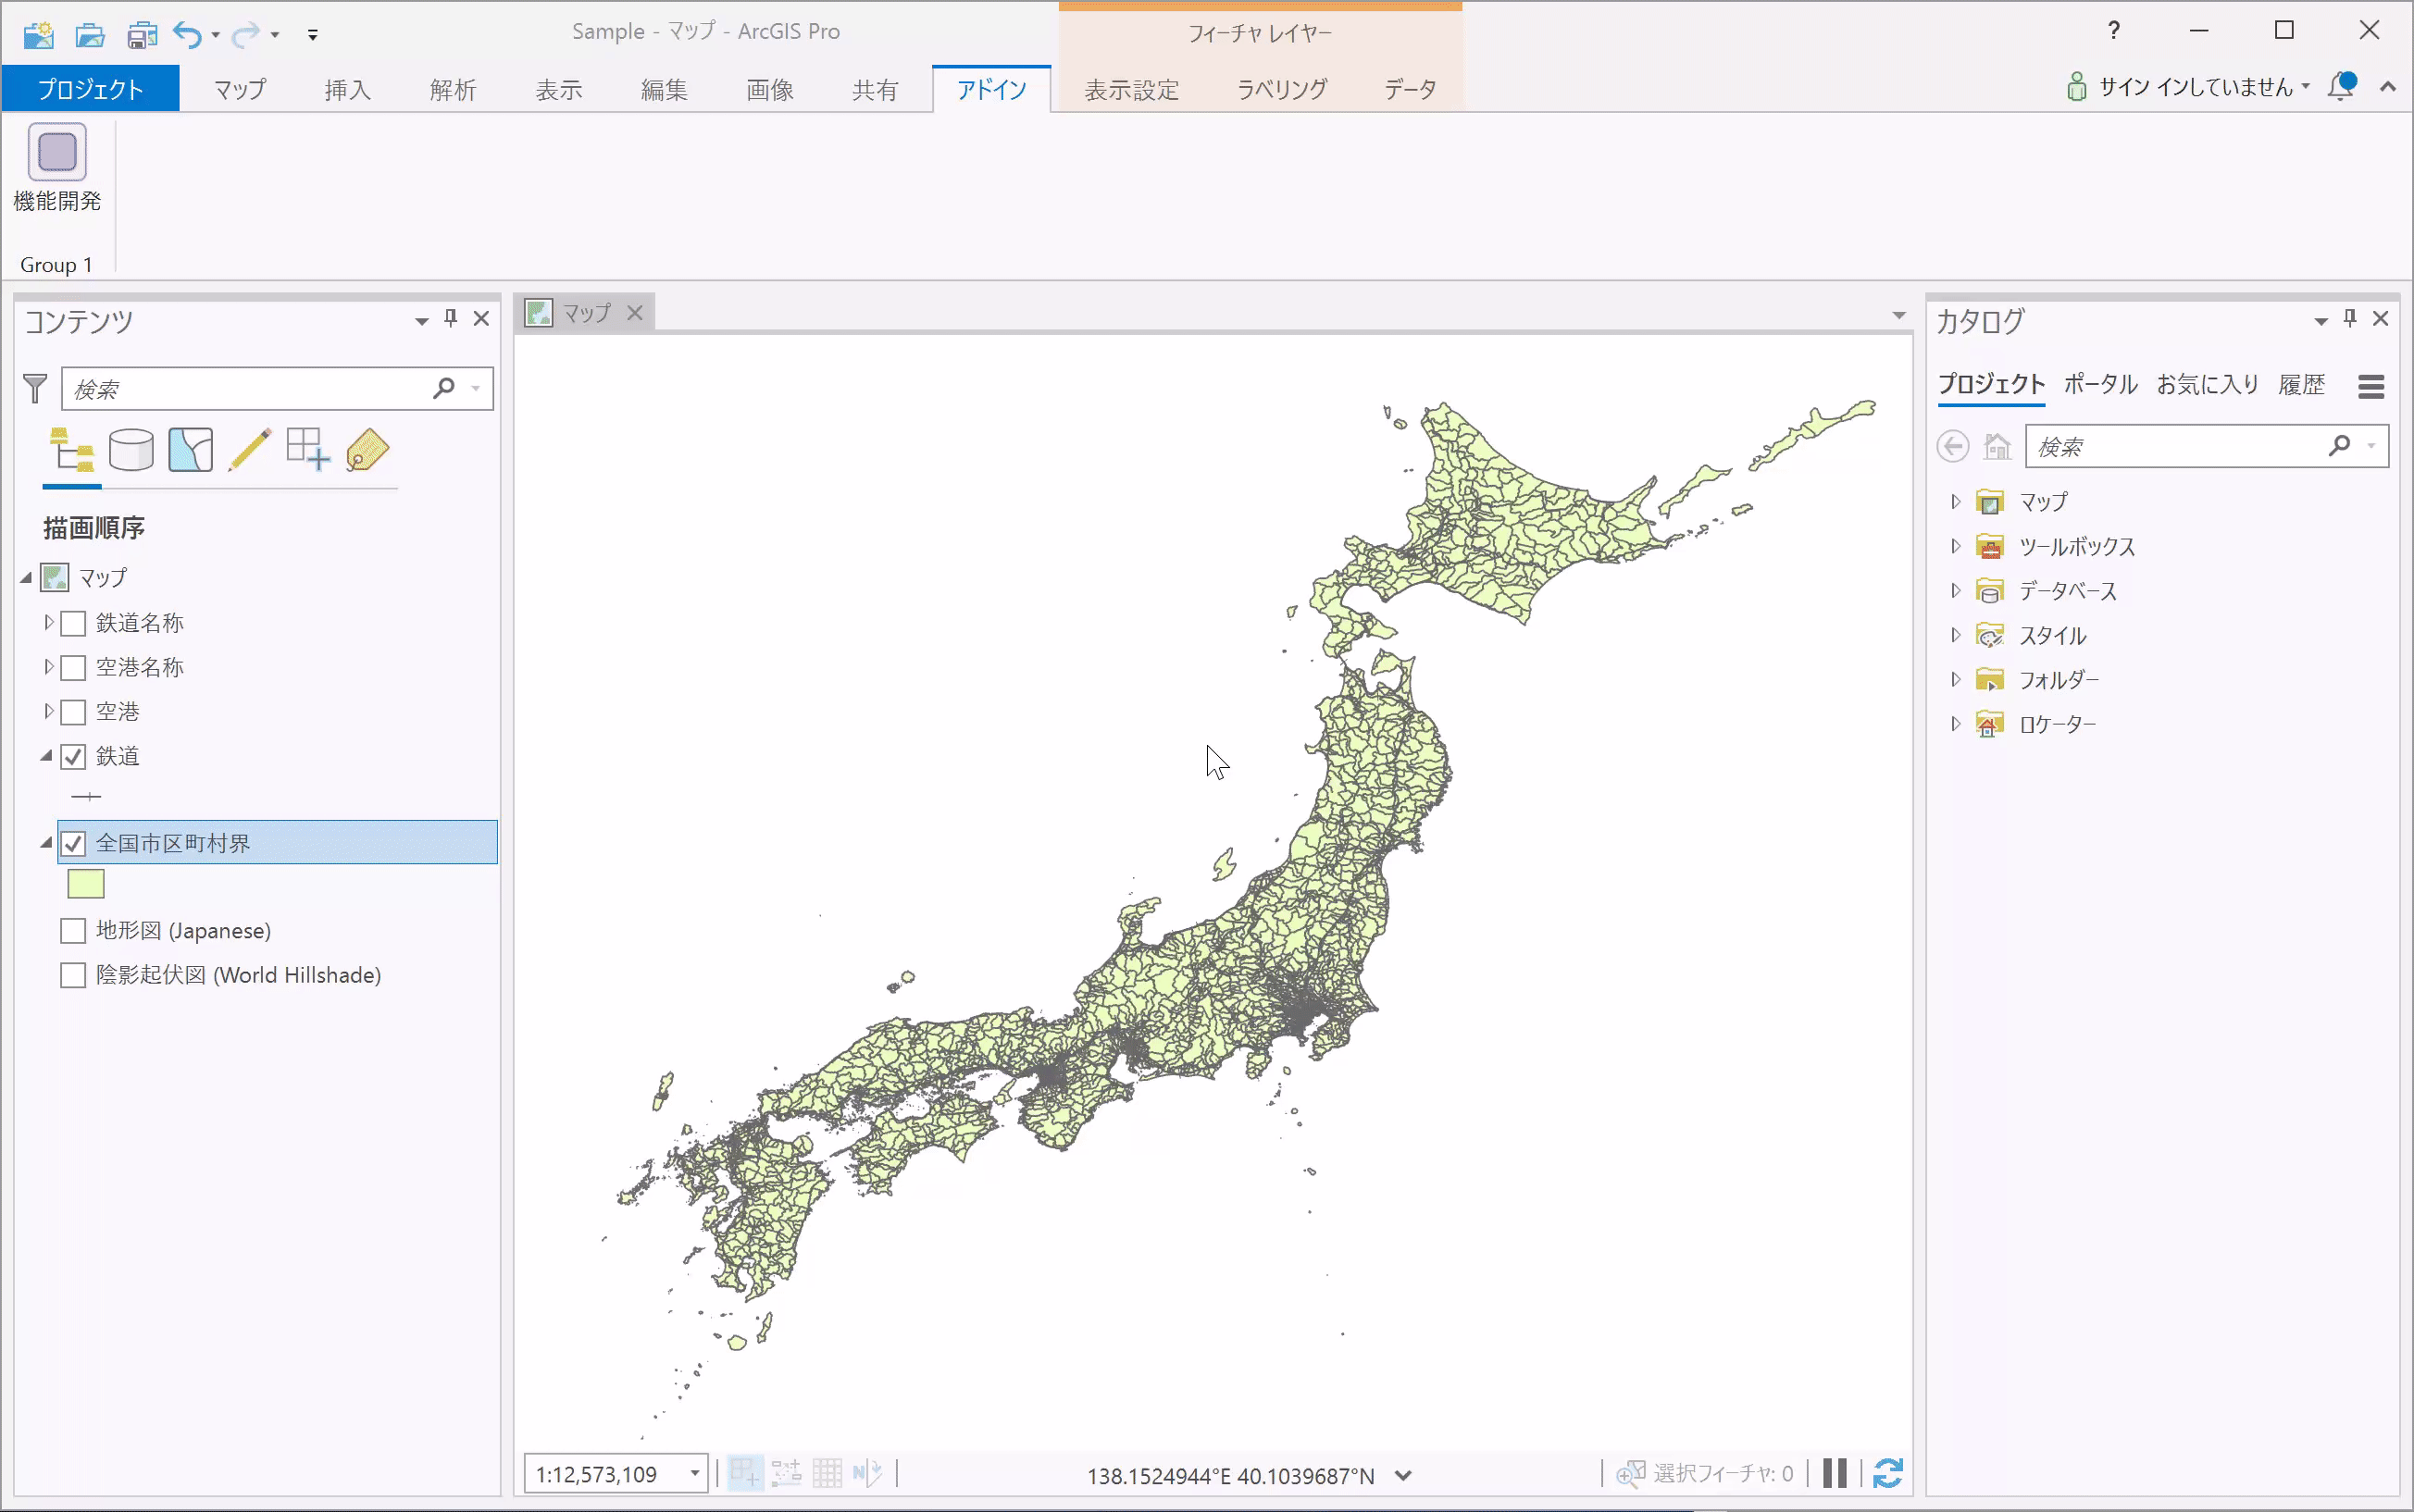Image resolution: width=2414 pixels, height=1512 pixels.
Task: Select List By Selection icon
Action: (190, 450)
